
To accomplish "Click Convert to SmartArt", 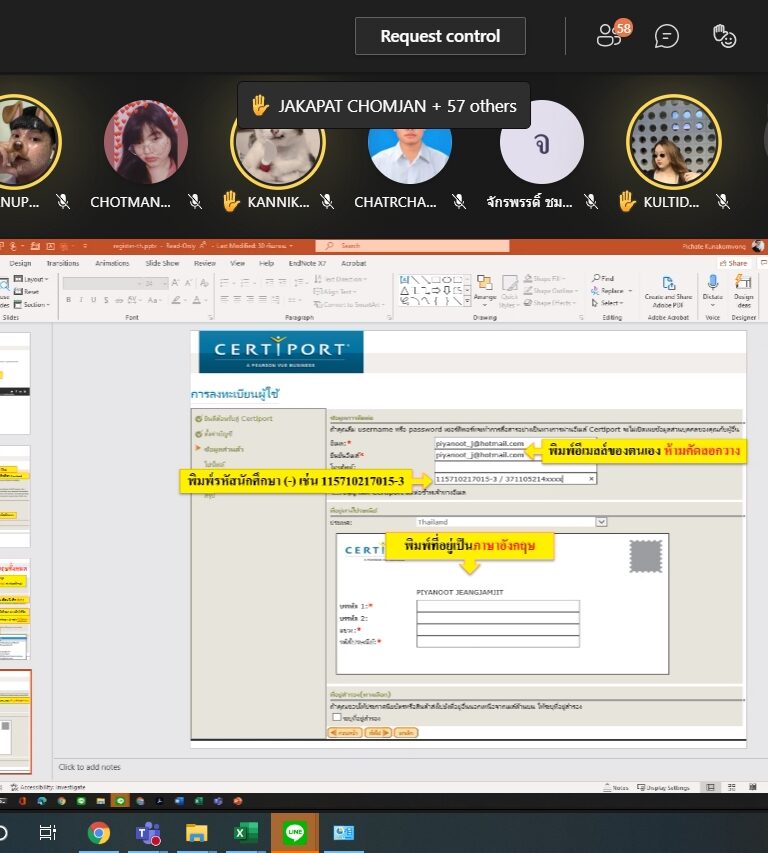I will click(349, 305).
